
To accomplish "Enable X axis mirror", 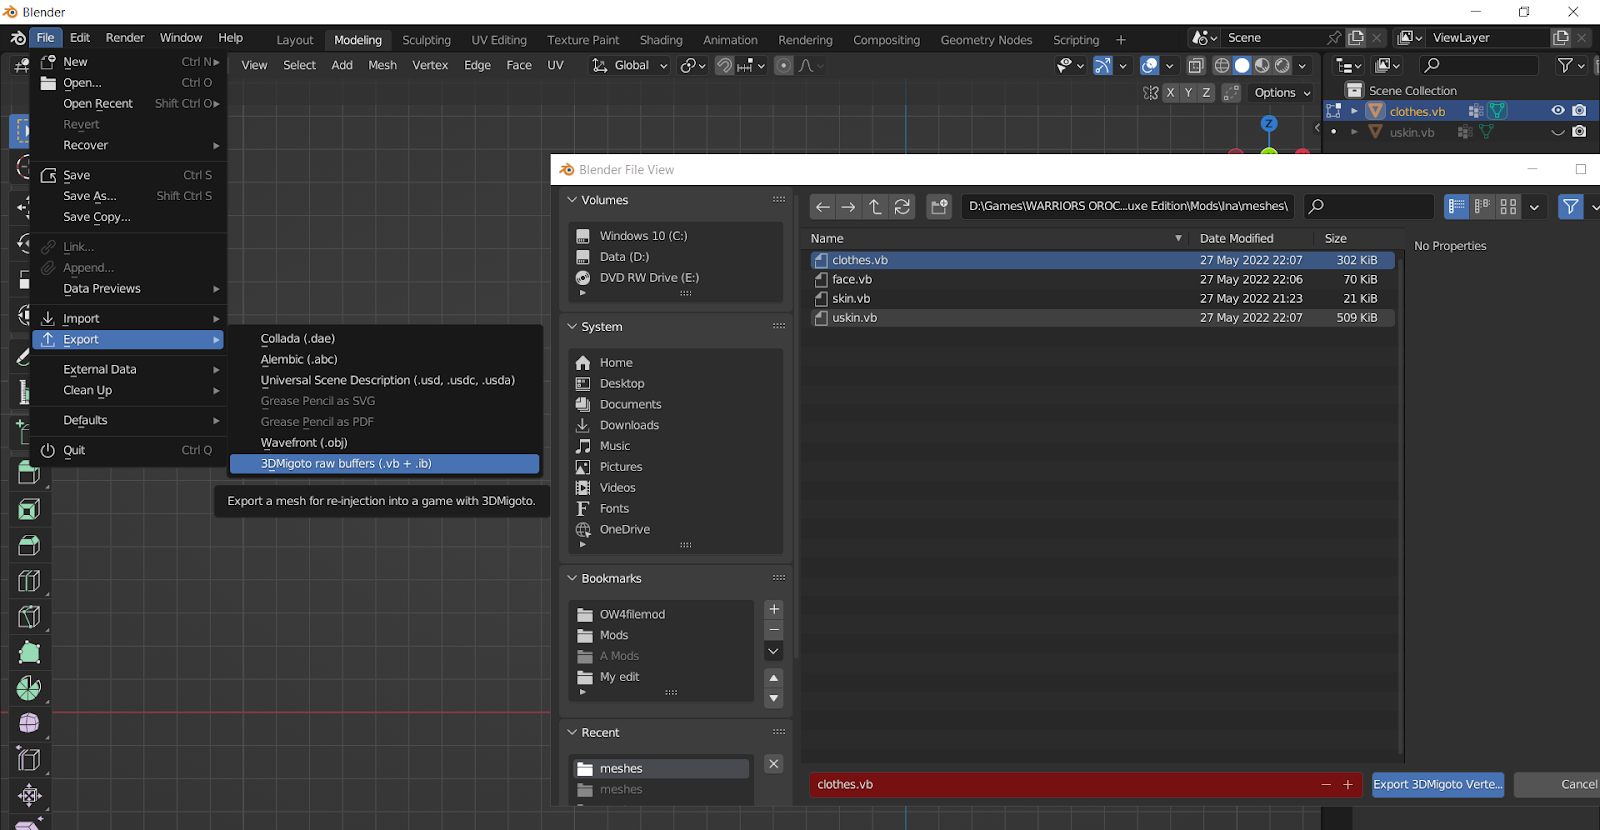I will pyautogui.click(x=1170, y=92).
